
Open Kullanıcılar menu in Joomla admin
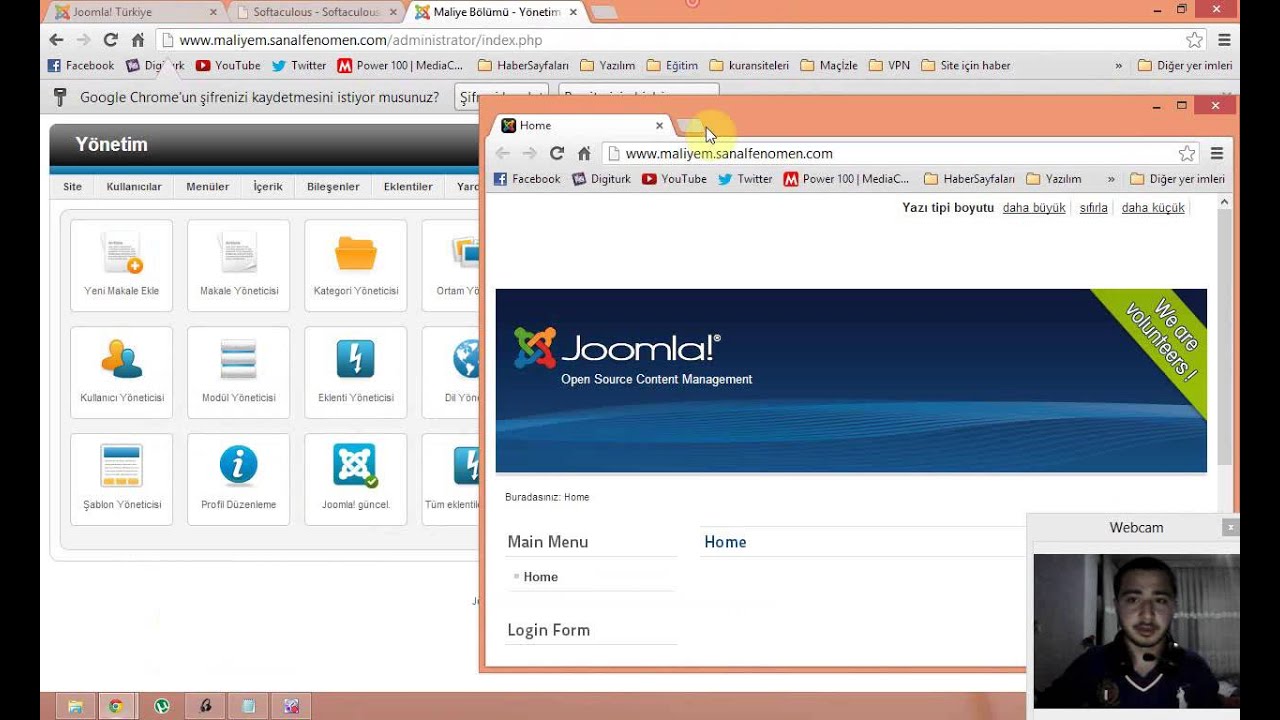134,186
